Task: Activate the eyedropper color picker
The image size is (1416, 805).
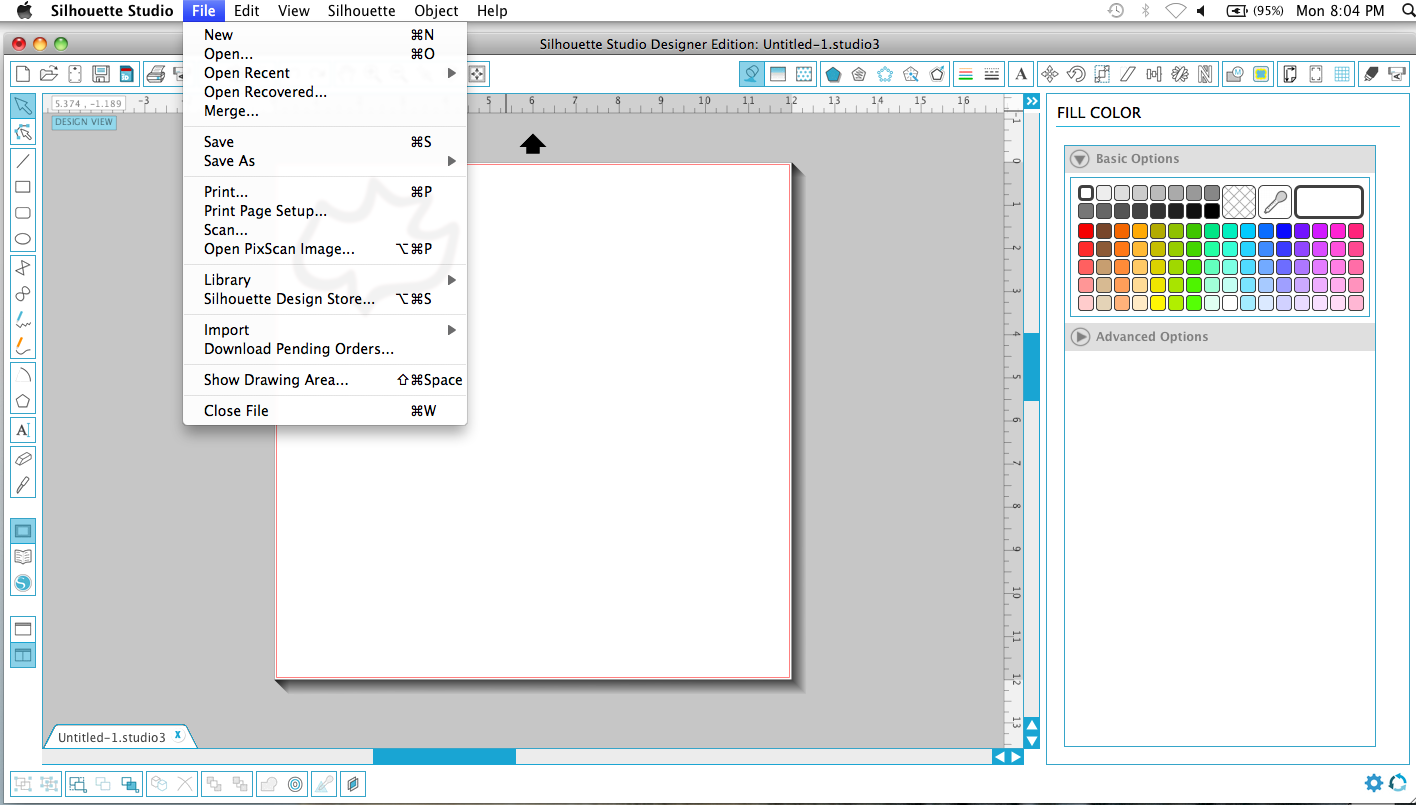Action: pyautogui.click(x=1275, y=202)
